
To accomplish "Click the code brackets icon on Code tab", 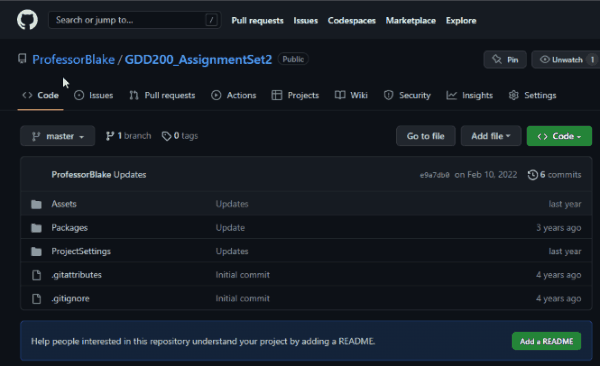I will pyautogui.click(x=27, y=95).
